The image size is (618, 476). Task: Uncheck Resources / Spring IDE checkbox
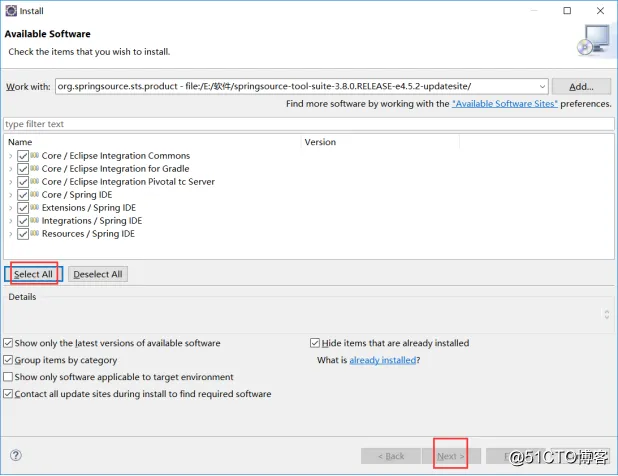(x=23, y=234)
